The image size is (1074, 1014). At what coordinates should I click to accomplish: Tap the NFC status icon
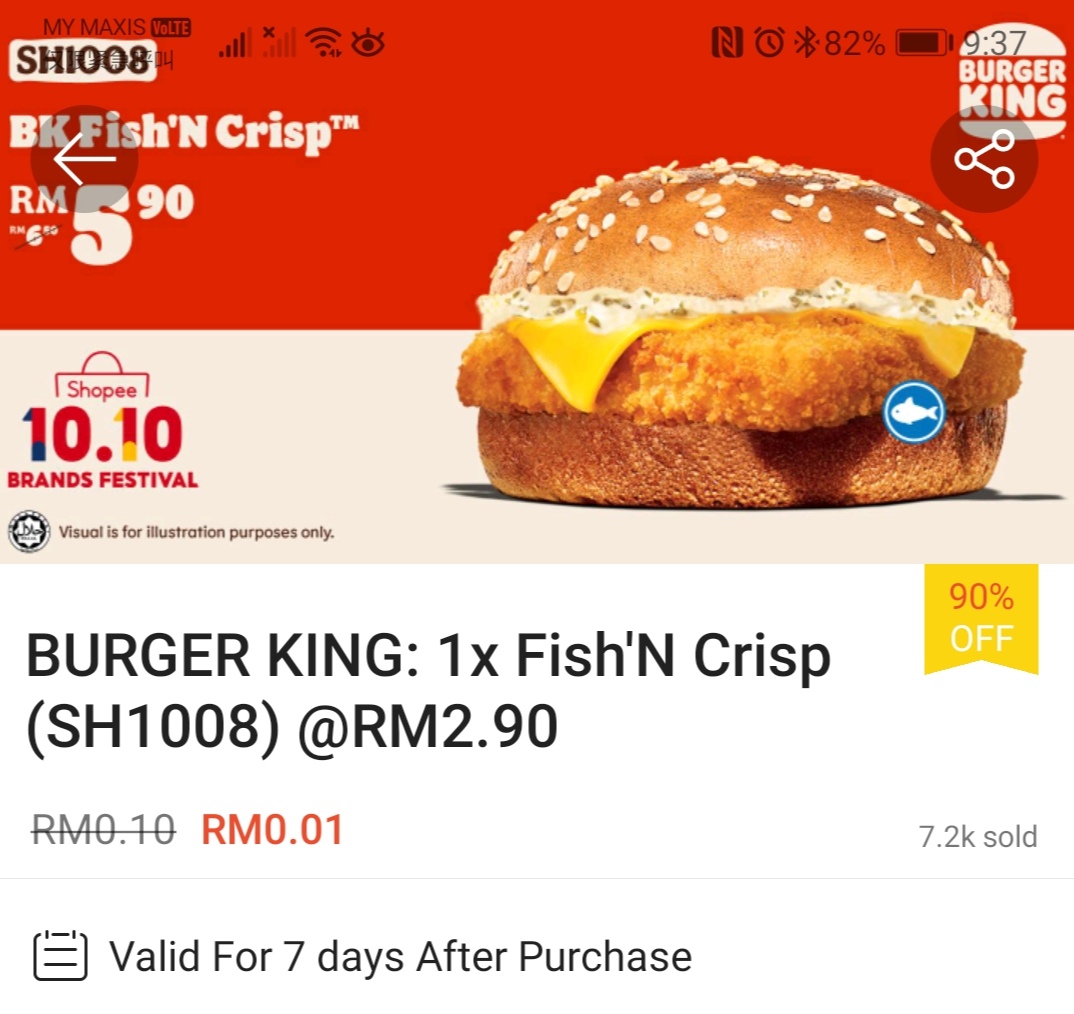(727, 42)
